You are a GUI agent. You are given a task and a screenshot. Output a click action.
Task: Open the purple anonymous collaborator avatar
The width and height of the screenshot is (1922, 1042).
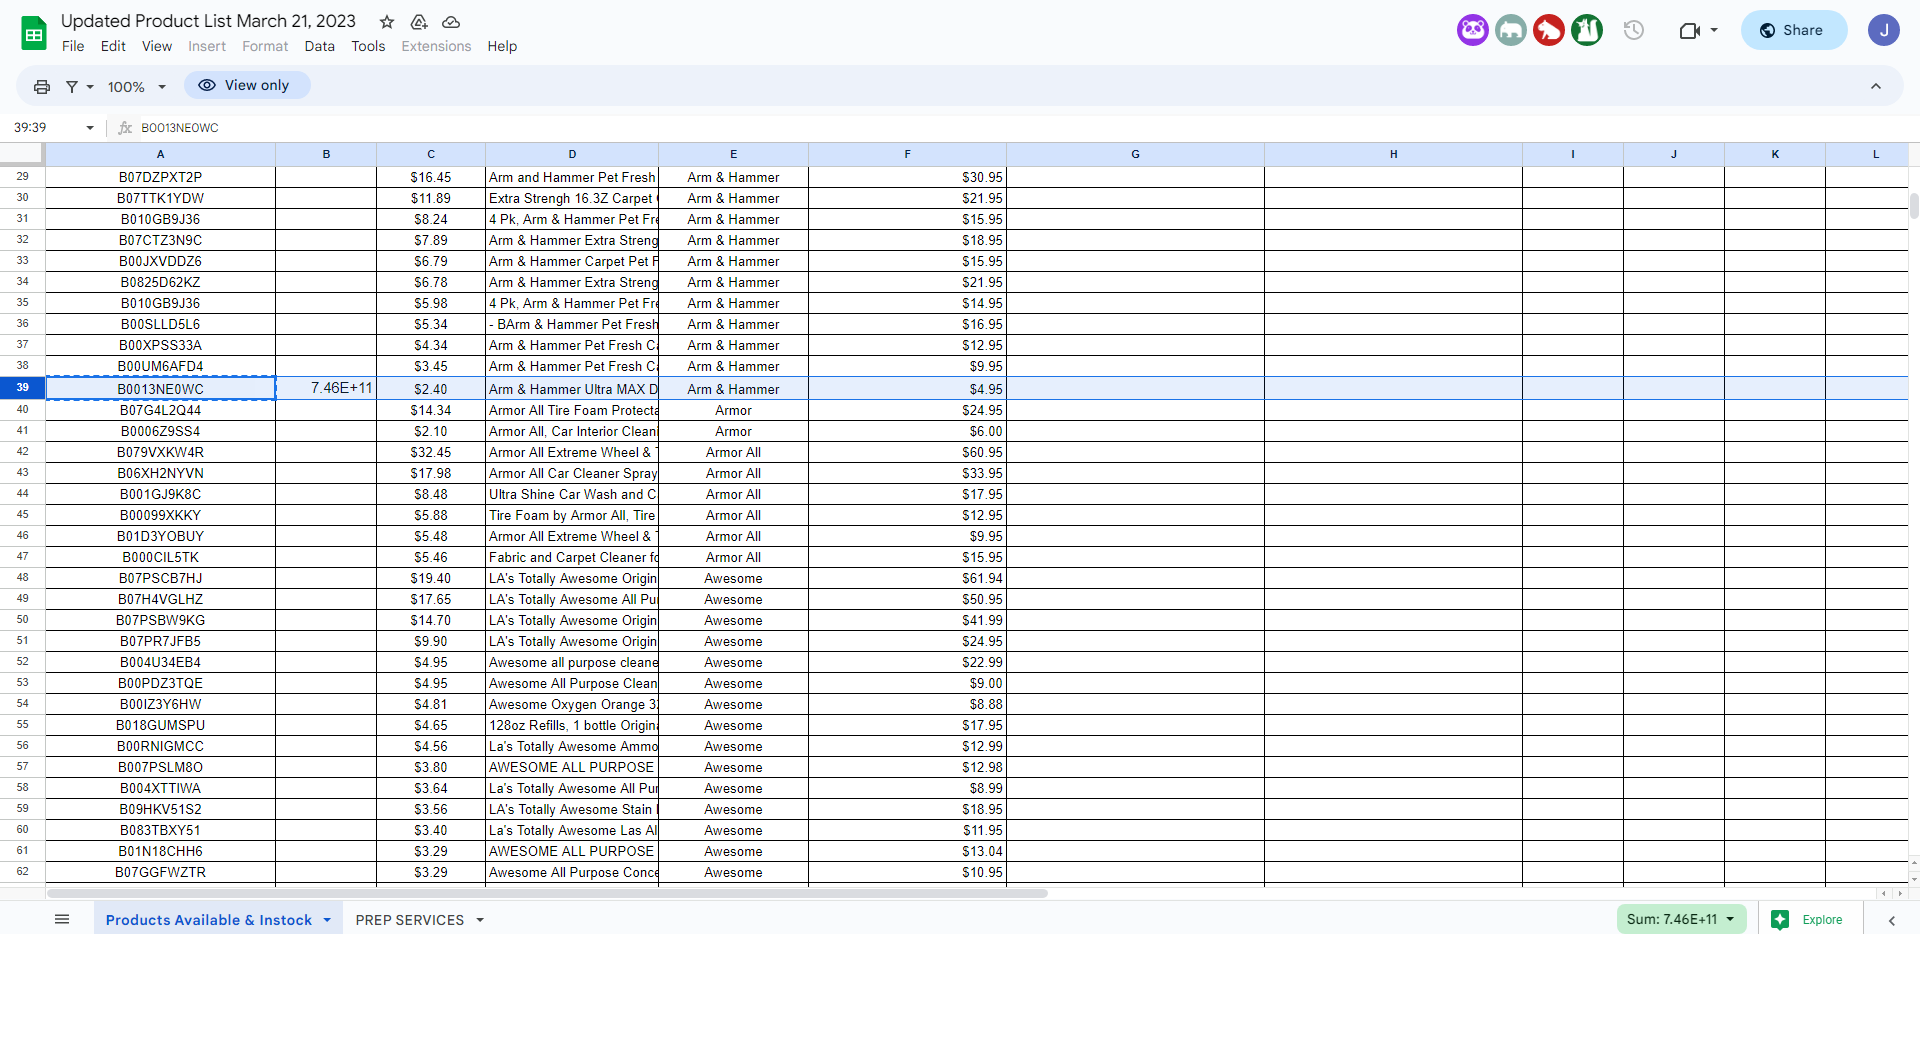(1473, 30)
